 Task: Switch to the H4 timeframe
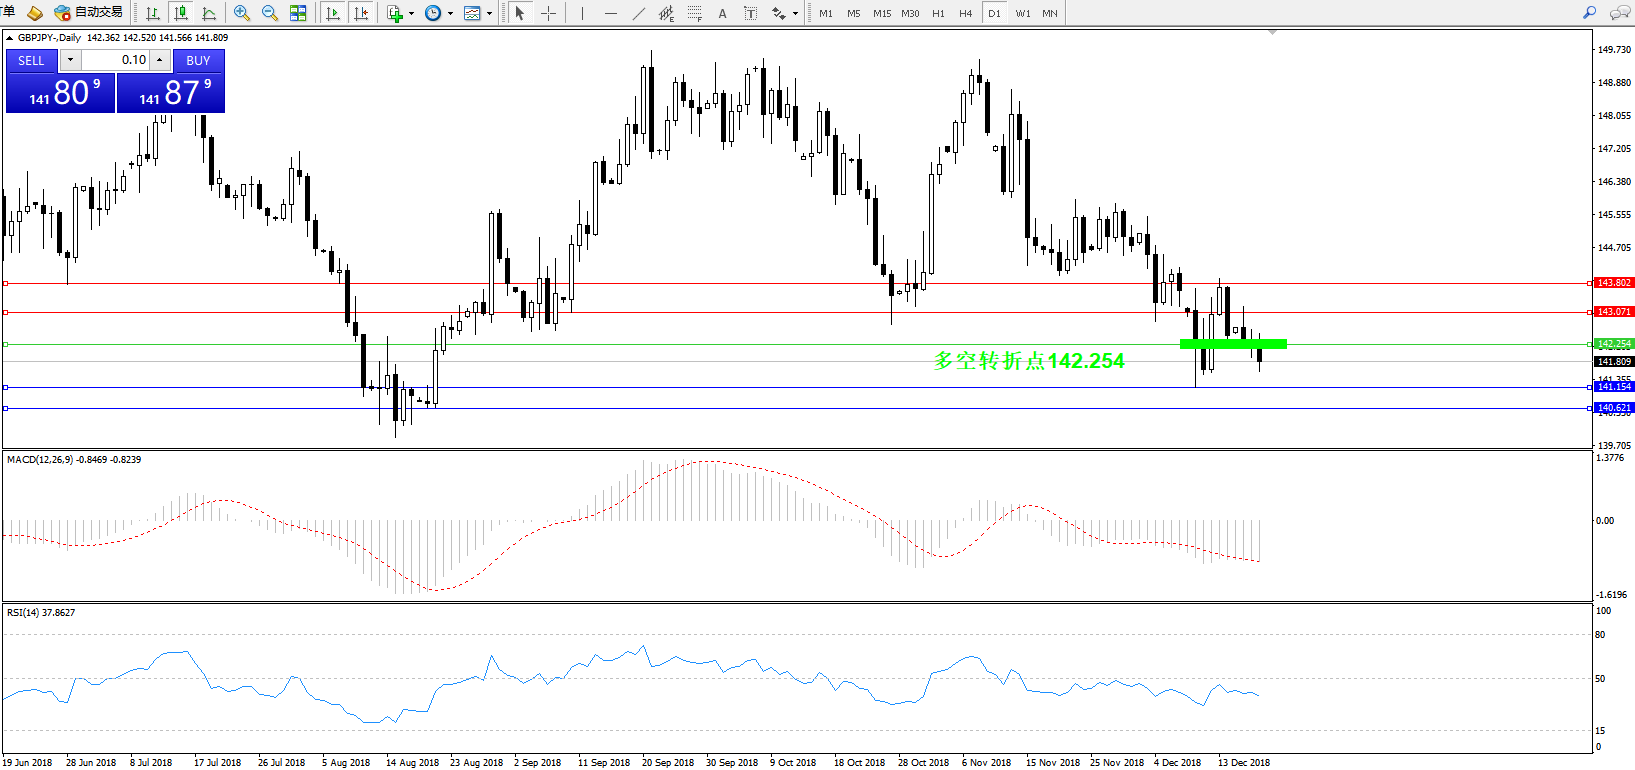[965, 13]
